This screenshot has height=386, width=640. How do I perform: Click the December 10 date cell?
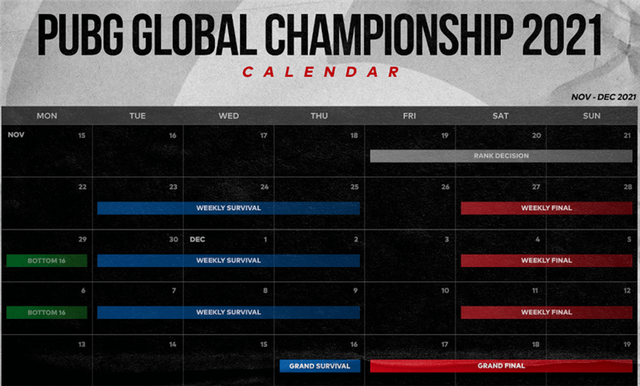pyautogui.click(x=410, y=308)
